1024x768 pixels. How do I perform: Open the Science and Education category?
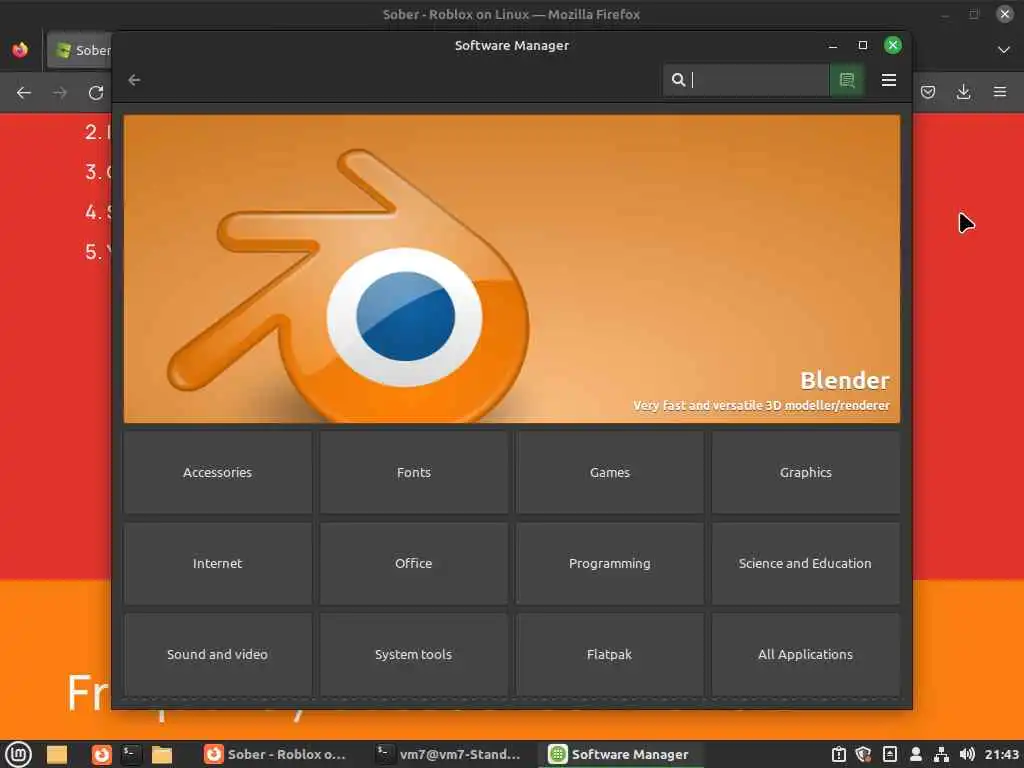coord(805,563)
